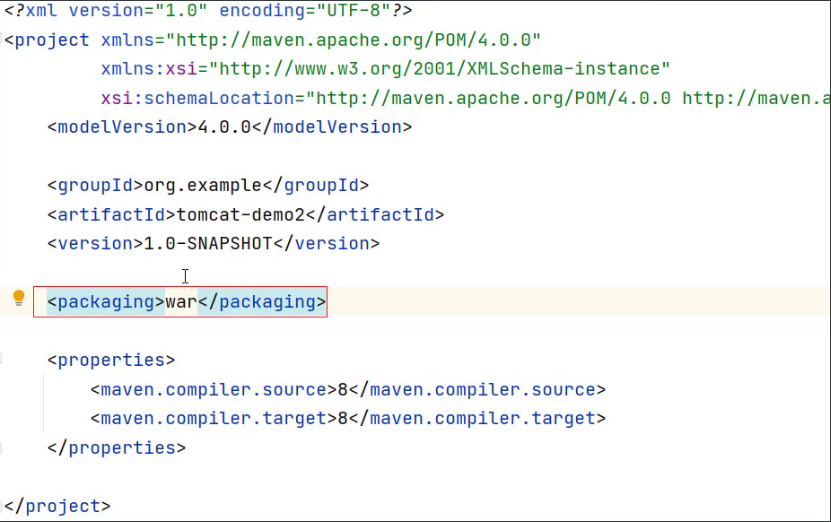Image resolution: width=831 pixels, height=522 pixels.
Task: Click the opening groupId tag
Action: [x=95, y=185]
